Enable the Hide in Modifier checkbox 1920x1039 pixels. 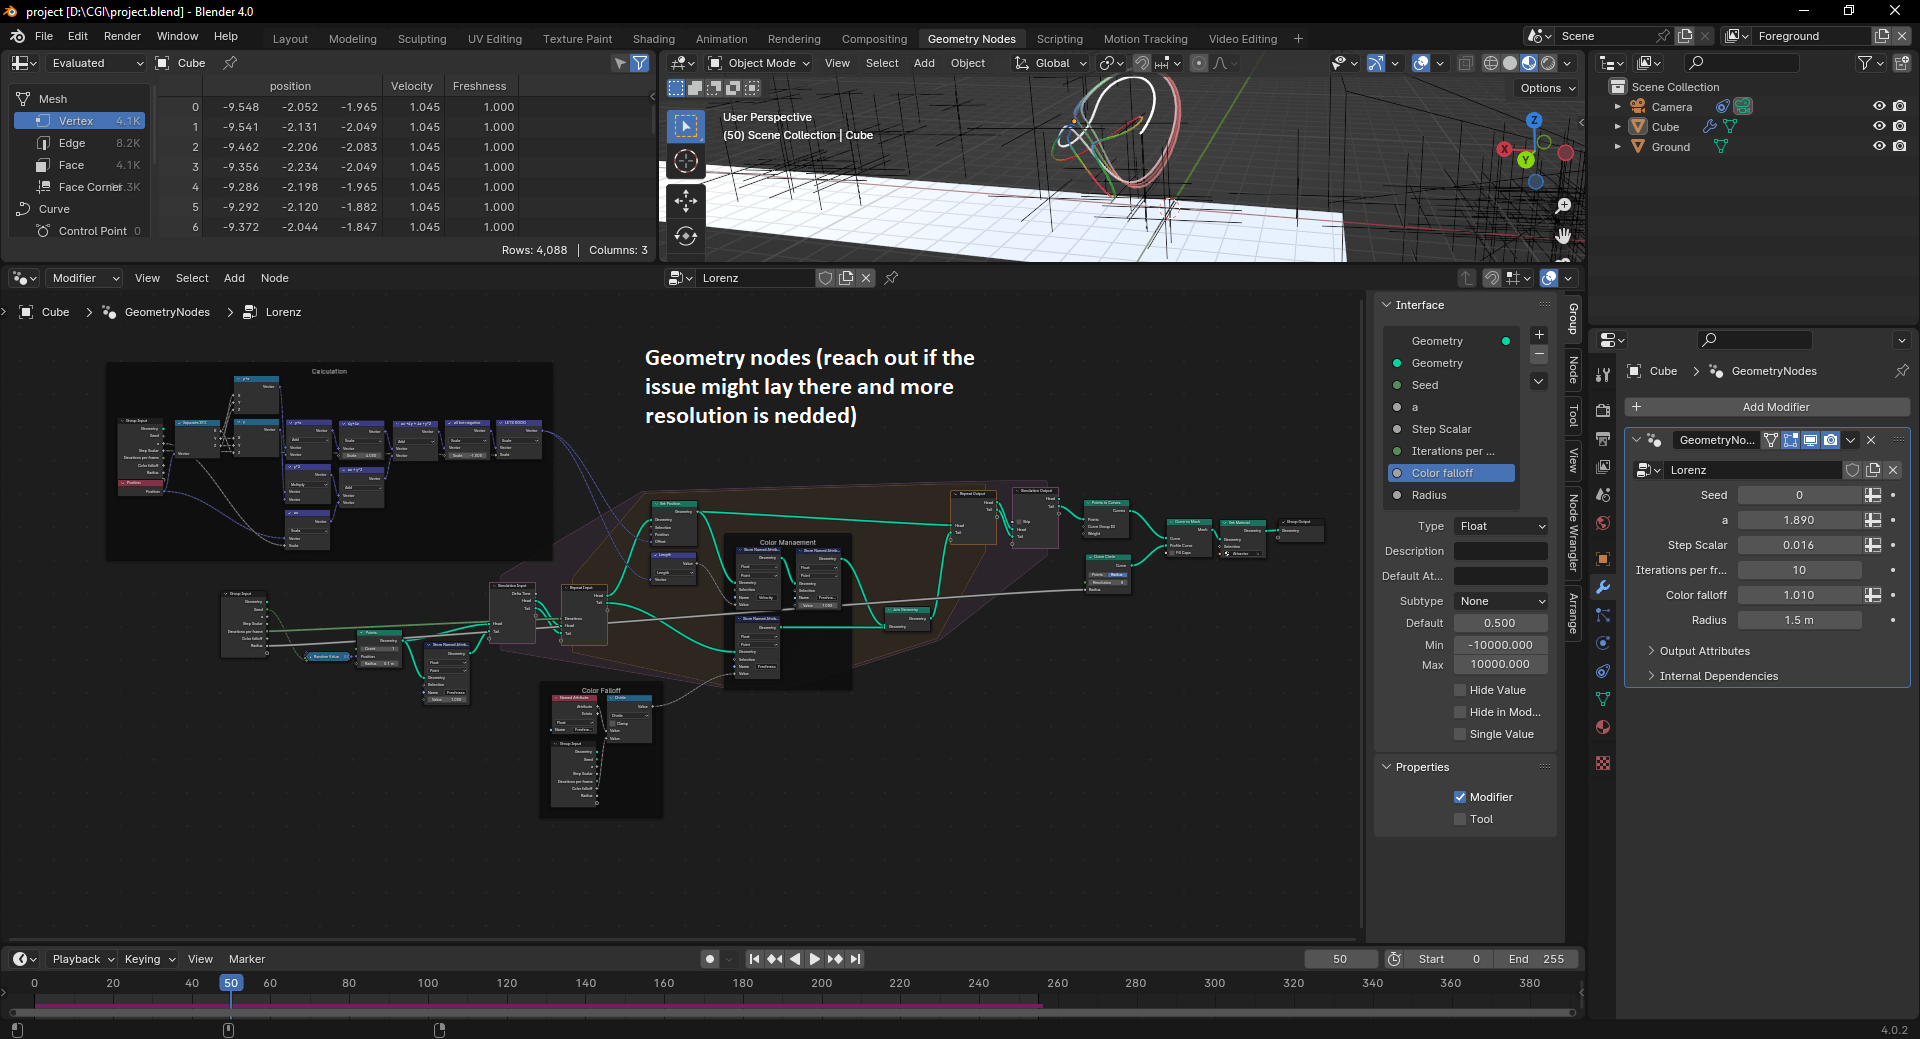(1460, 712)
